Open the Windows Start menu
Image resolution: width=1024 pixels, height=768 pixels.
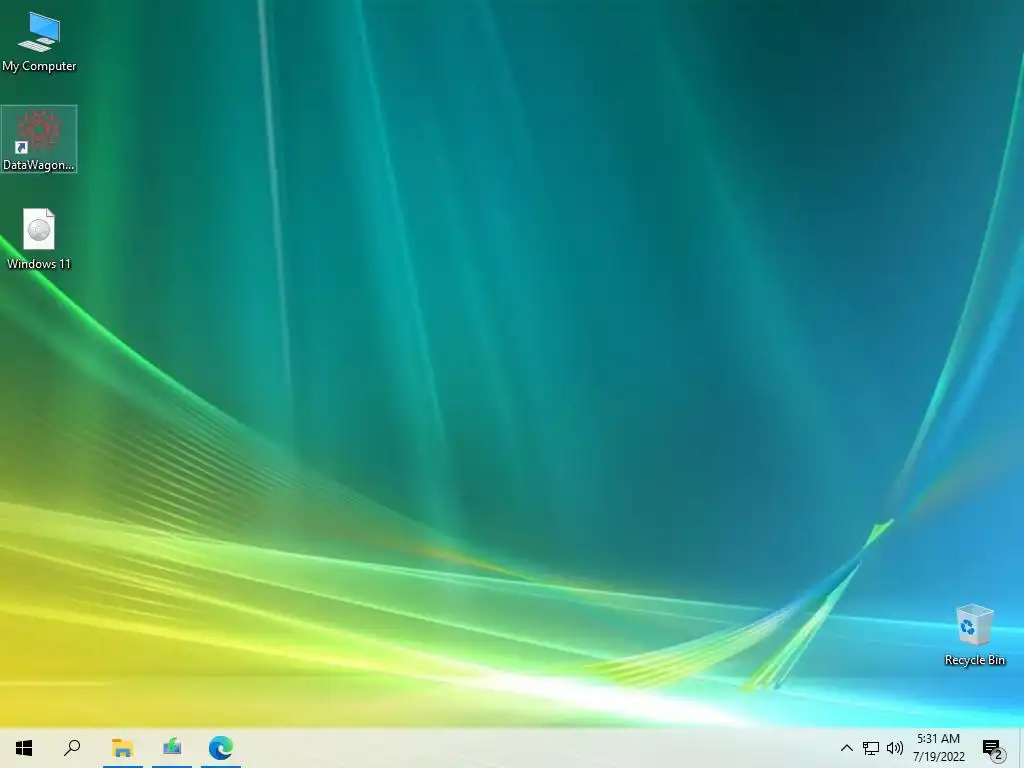(24, 748)
